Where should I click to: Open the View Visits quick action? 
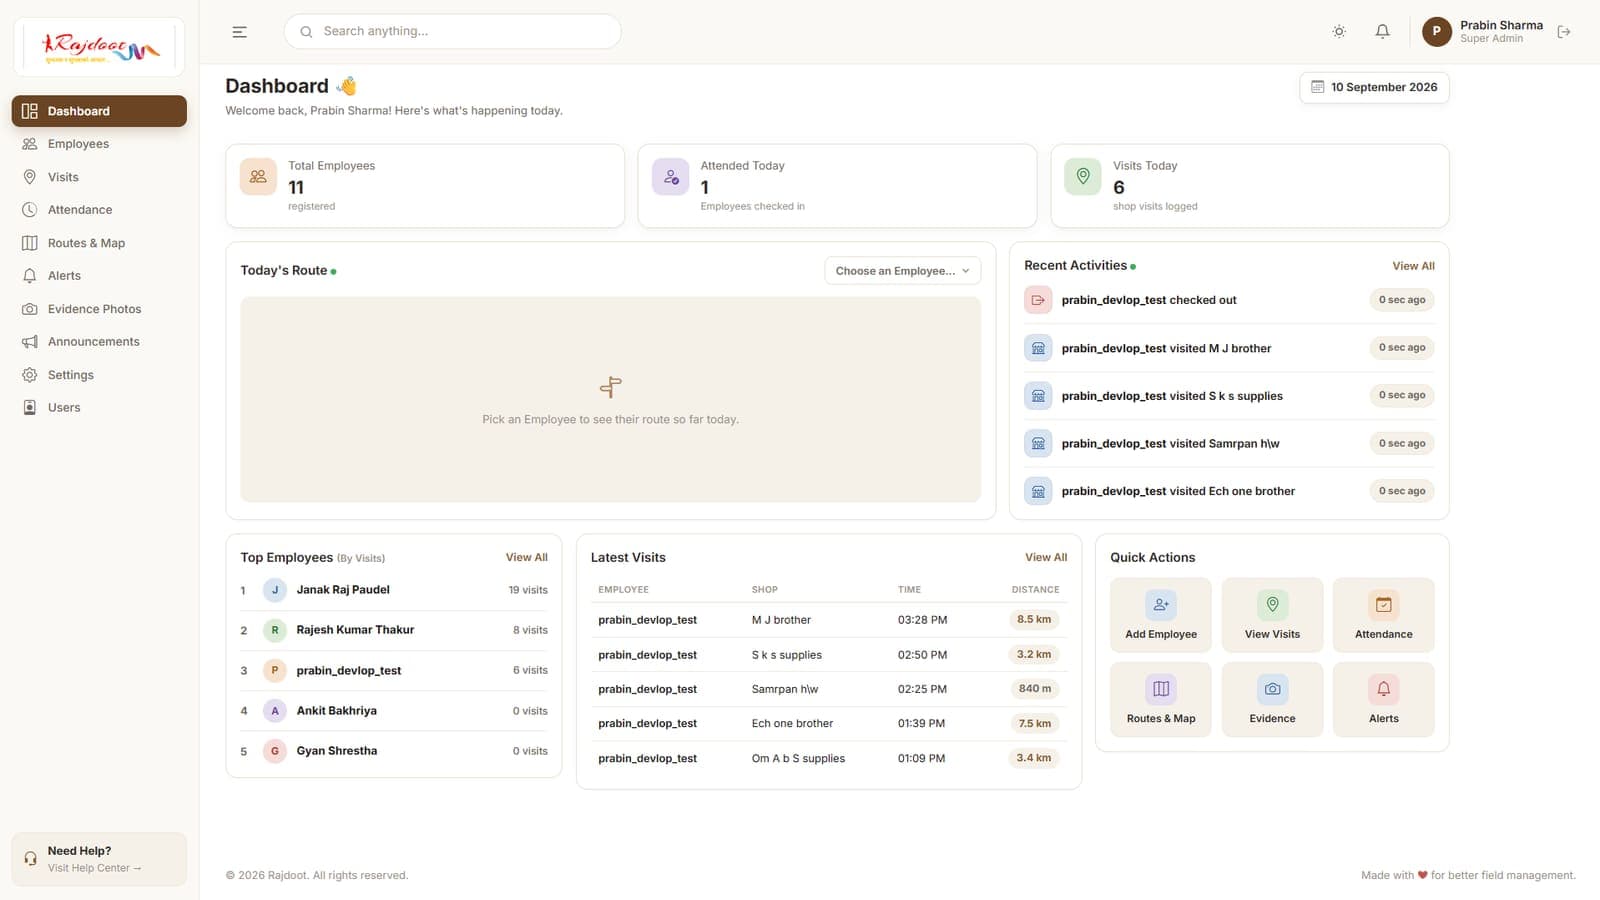[1272, 615]
